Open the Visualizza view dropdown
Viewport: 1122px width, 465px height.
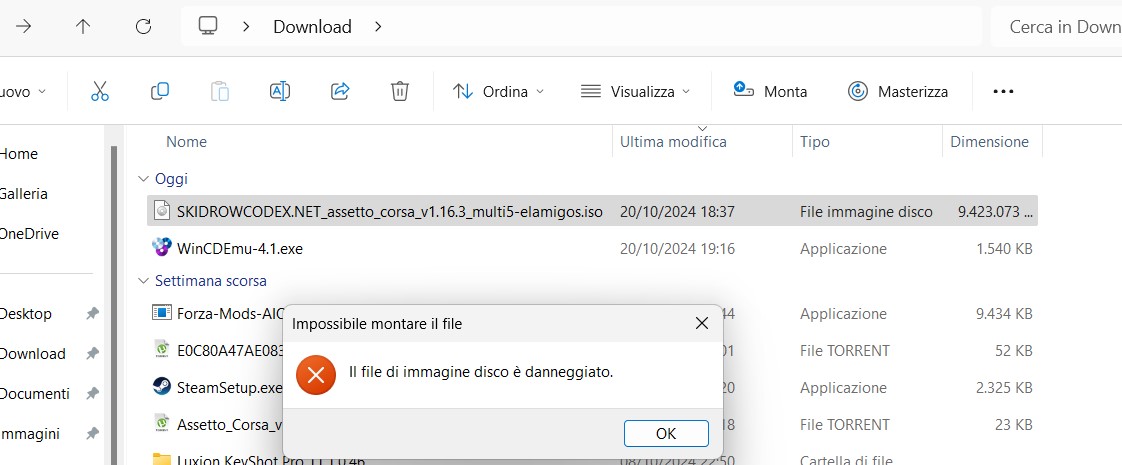pyautogui.click(x=635, y=92)
